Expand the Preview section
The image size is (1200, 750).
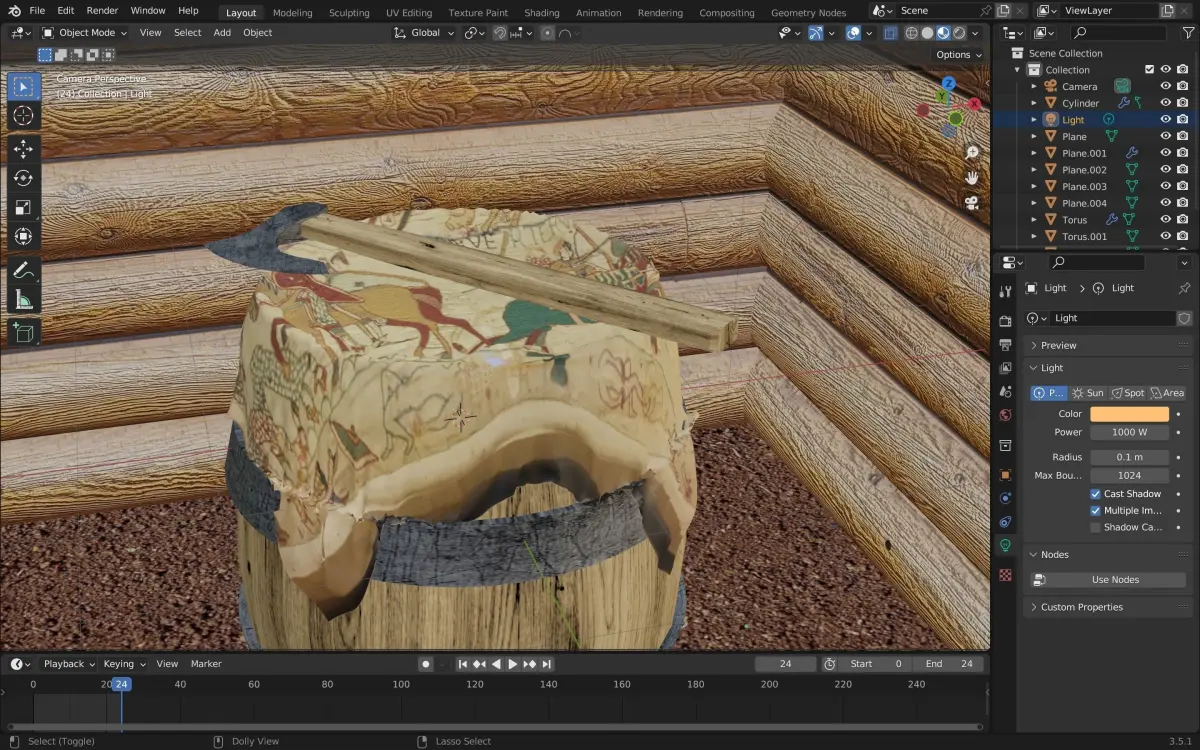[1058, 345]
